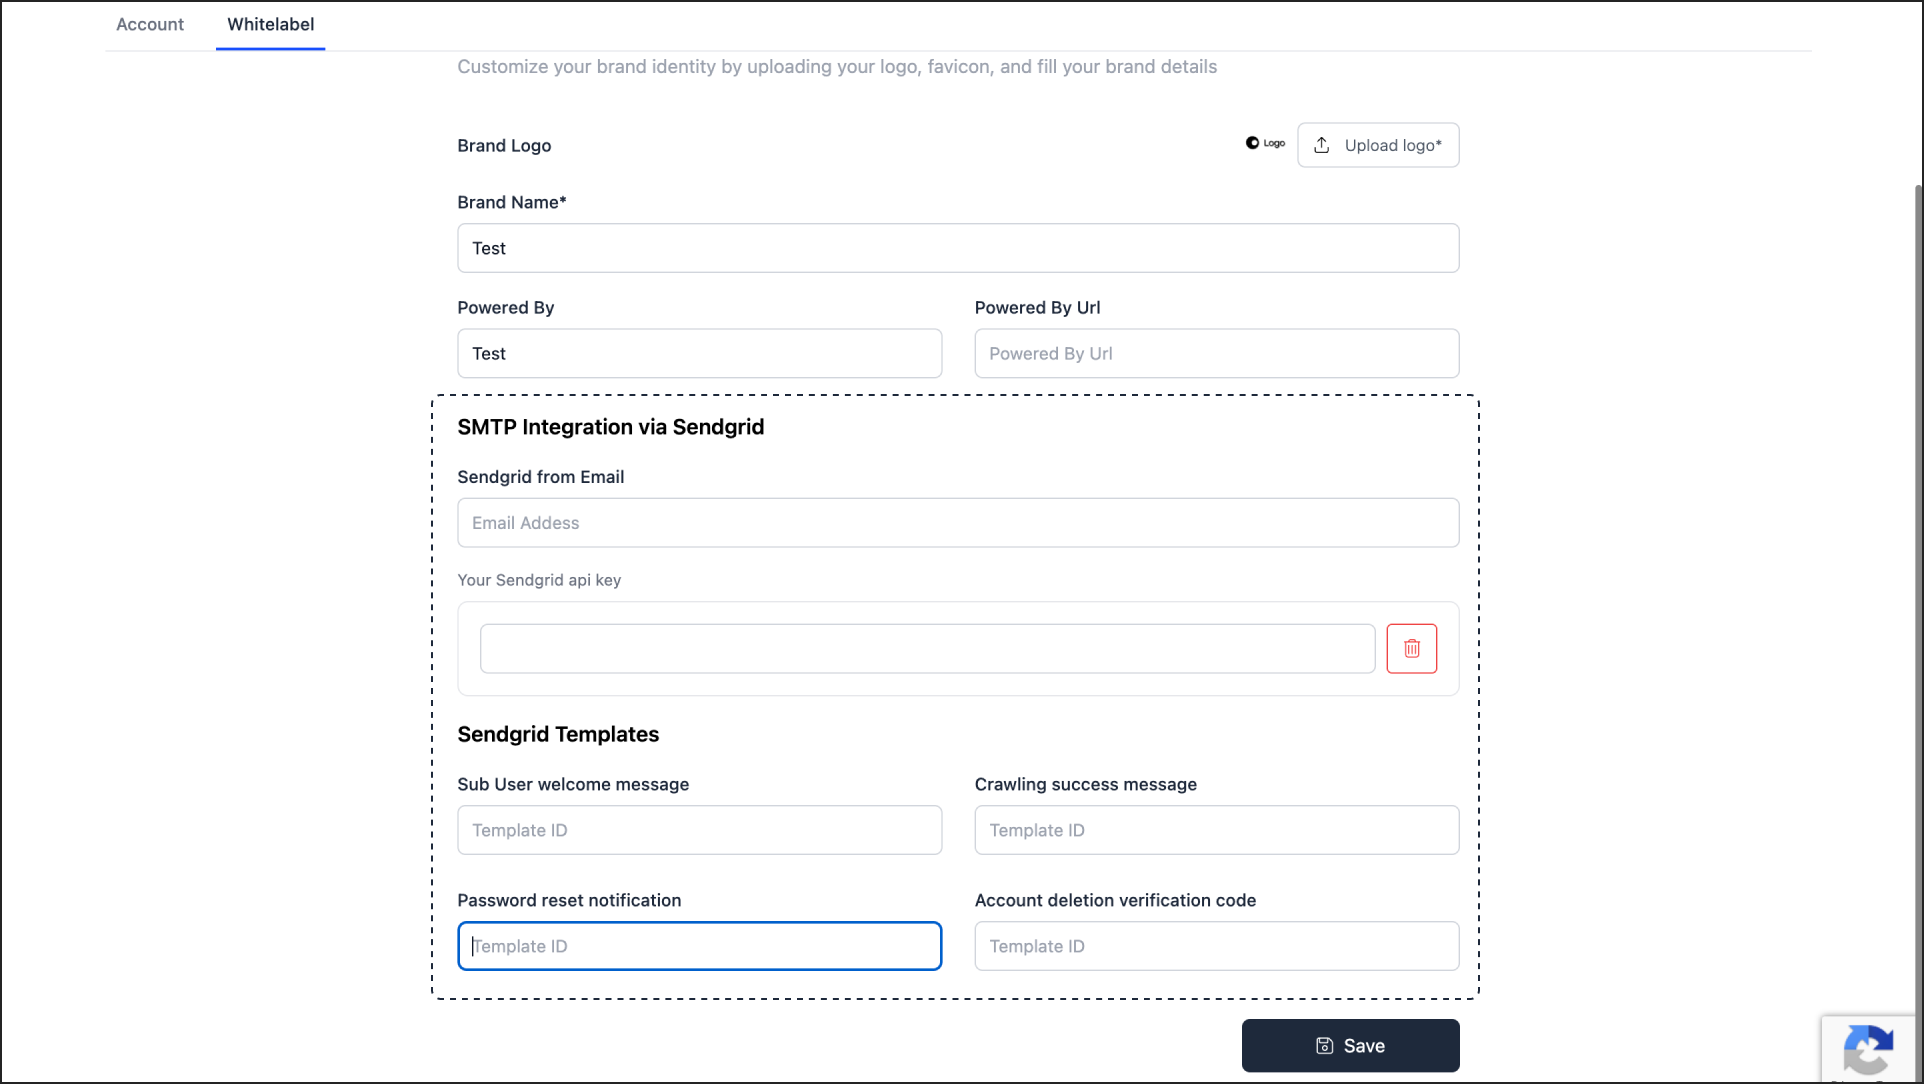The height and width of the screenshot is (1084, 1924).
Task: Click the Sub User welcome message Template ID field
Action: tap(699, 830)
